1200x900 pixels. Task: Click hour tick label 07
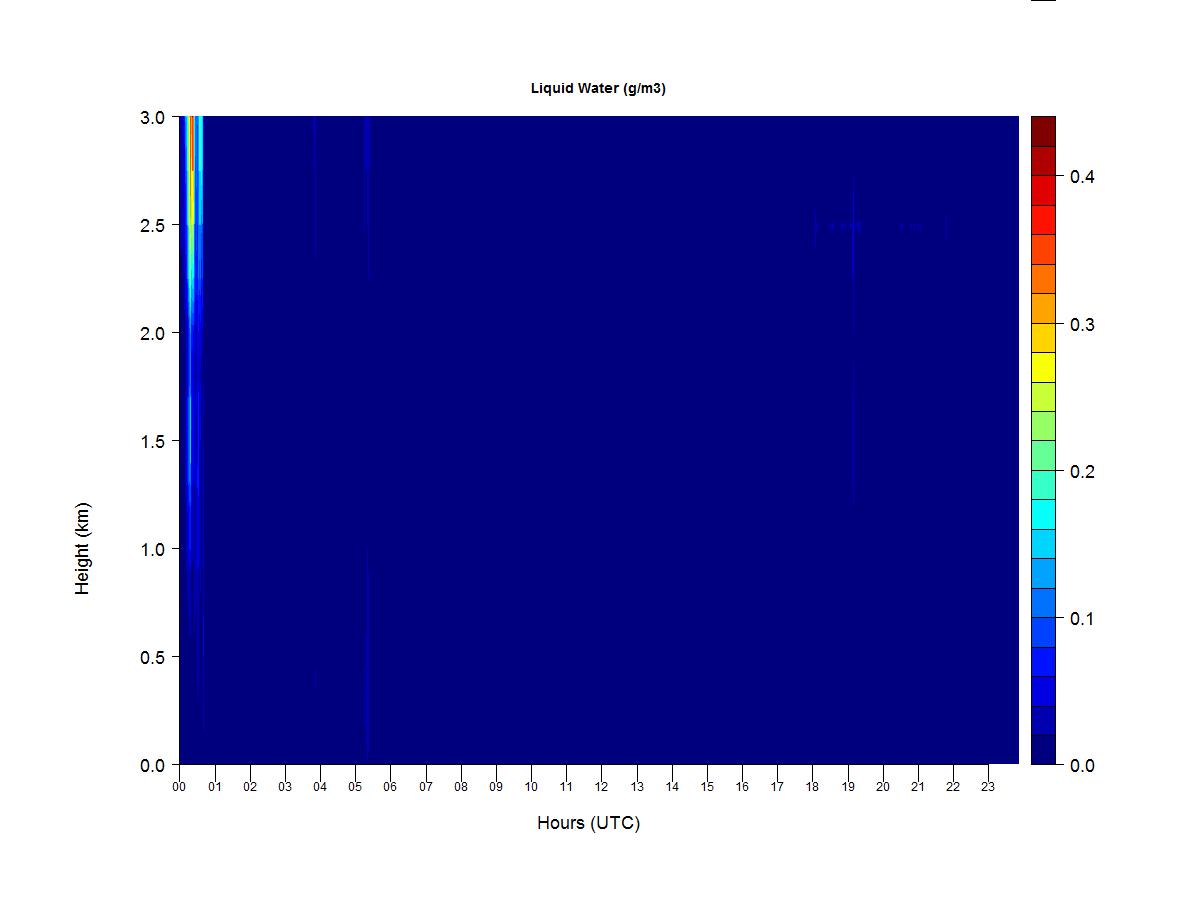426,787
